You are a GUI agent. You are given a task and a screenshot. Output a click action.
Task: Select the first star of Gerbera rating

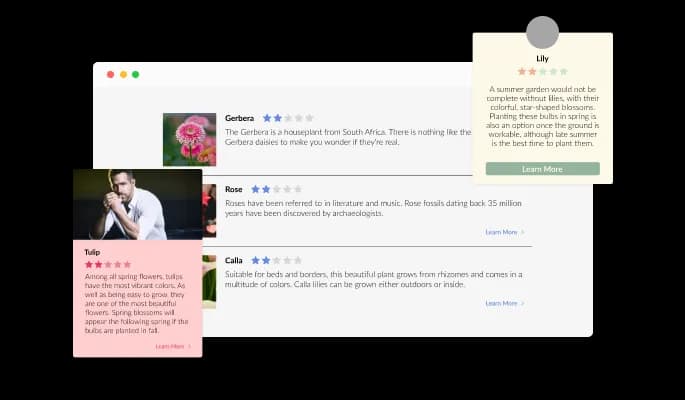tap(267, 118)
